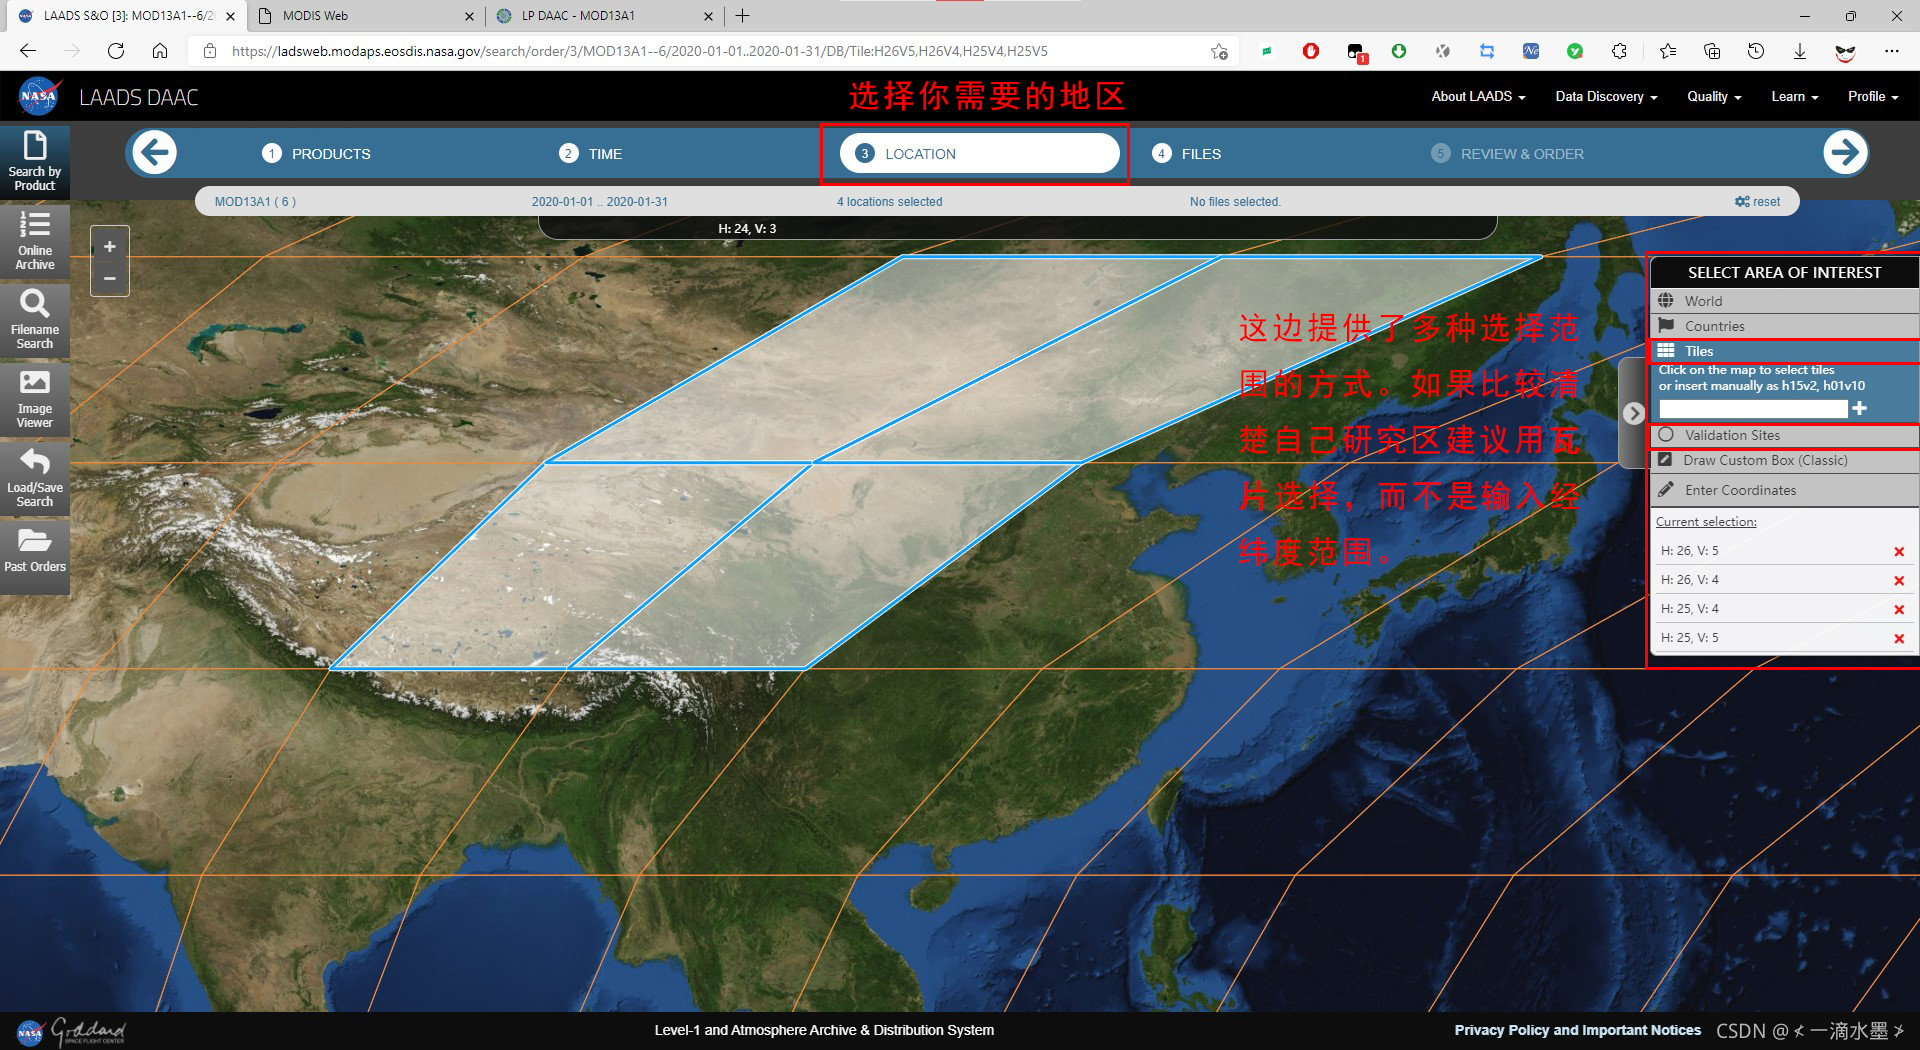Screen dimensions: 1920x1050
Task: Open Search by Product in sidebar
Action: tap(35, 161)
